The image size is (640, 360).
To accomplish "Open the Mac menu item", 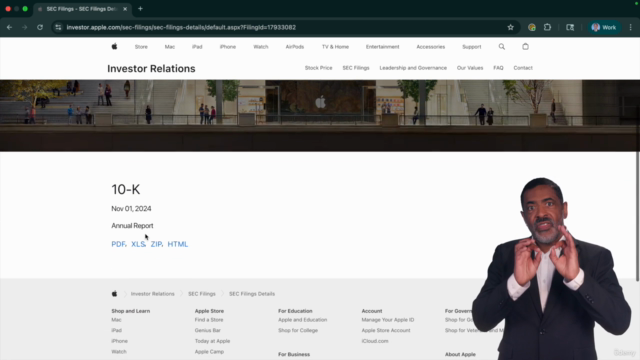I will (x=170, y=47).
